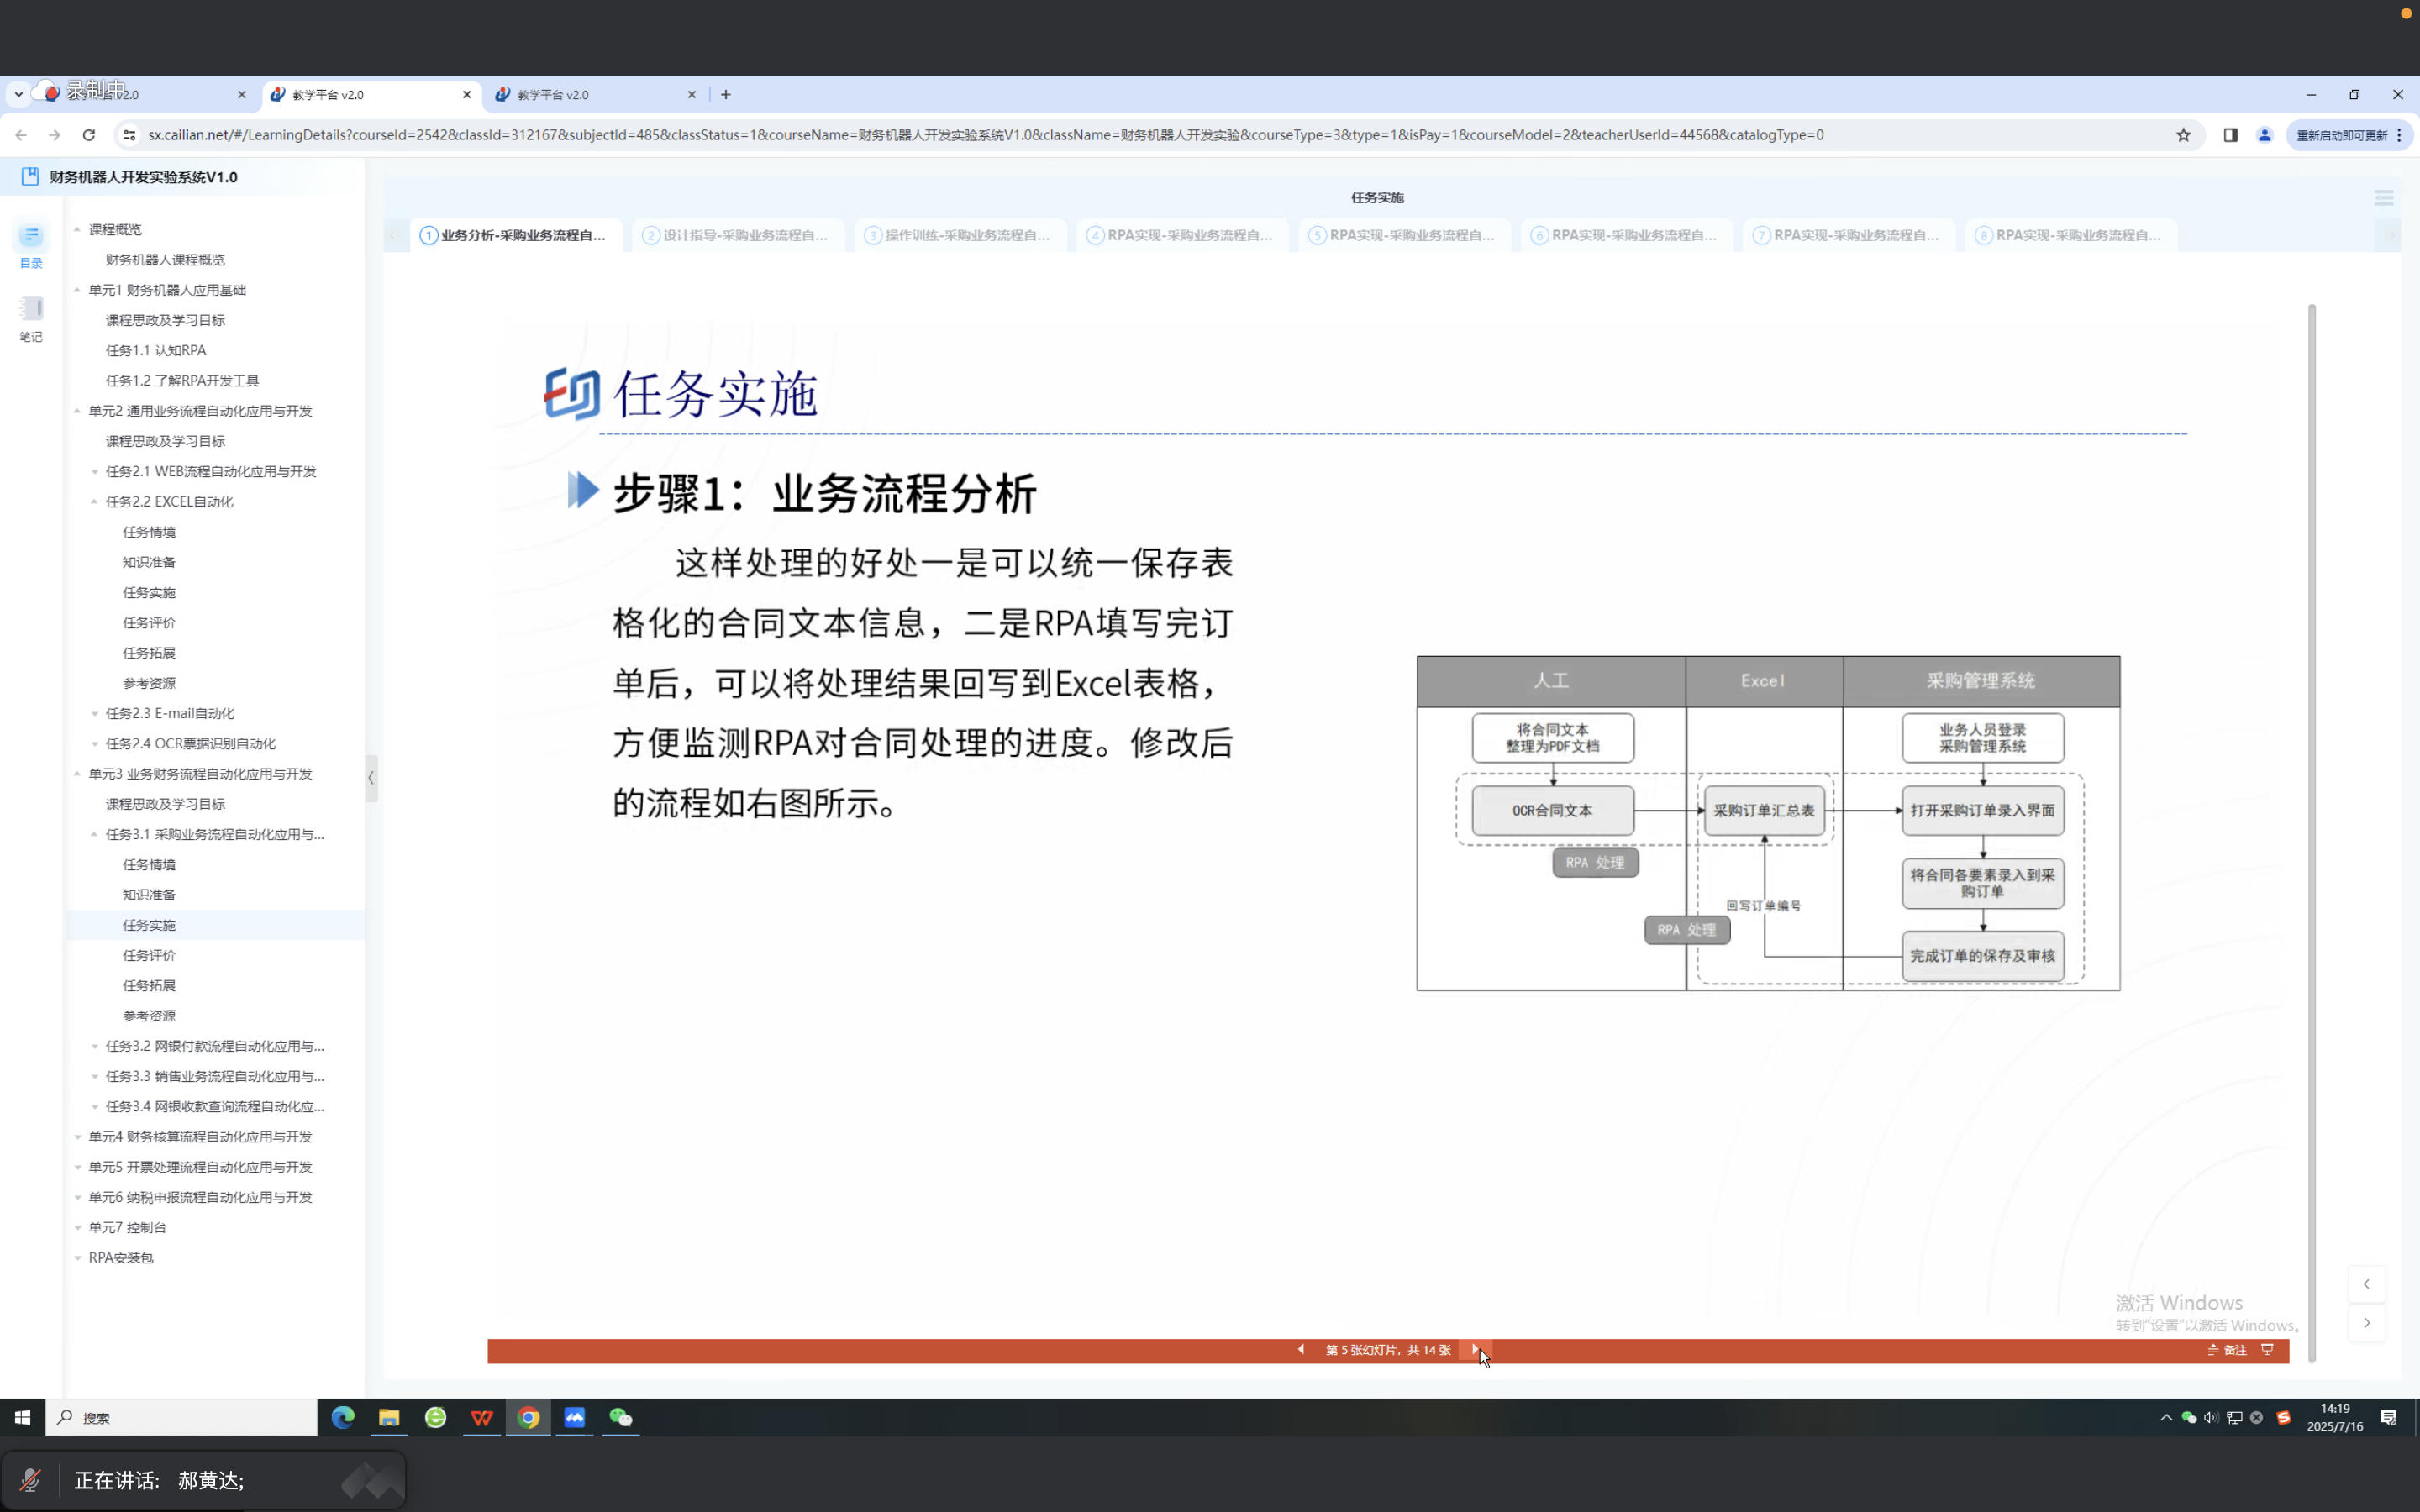2420x1512 pixels.
Task: Open 任务1.1 认知RPA lesson
Action: click(x=156, y=351)
